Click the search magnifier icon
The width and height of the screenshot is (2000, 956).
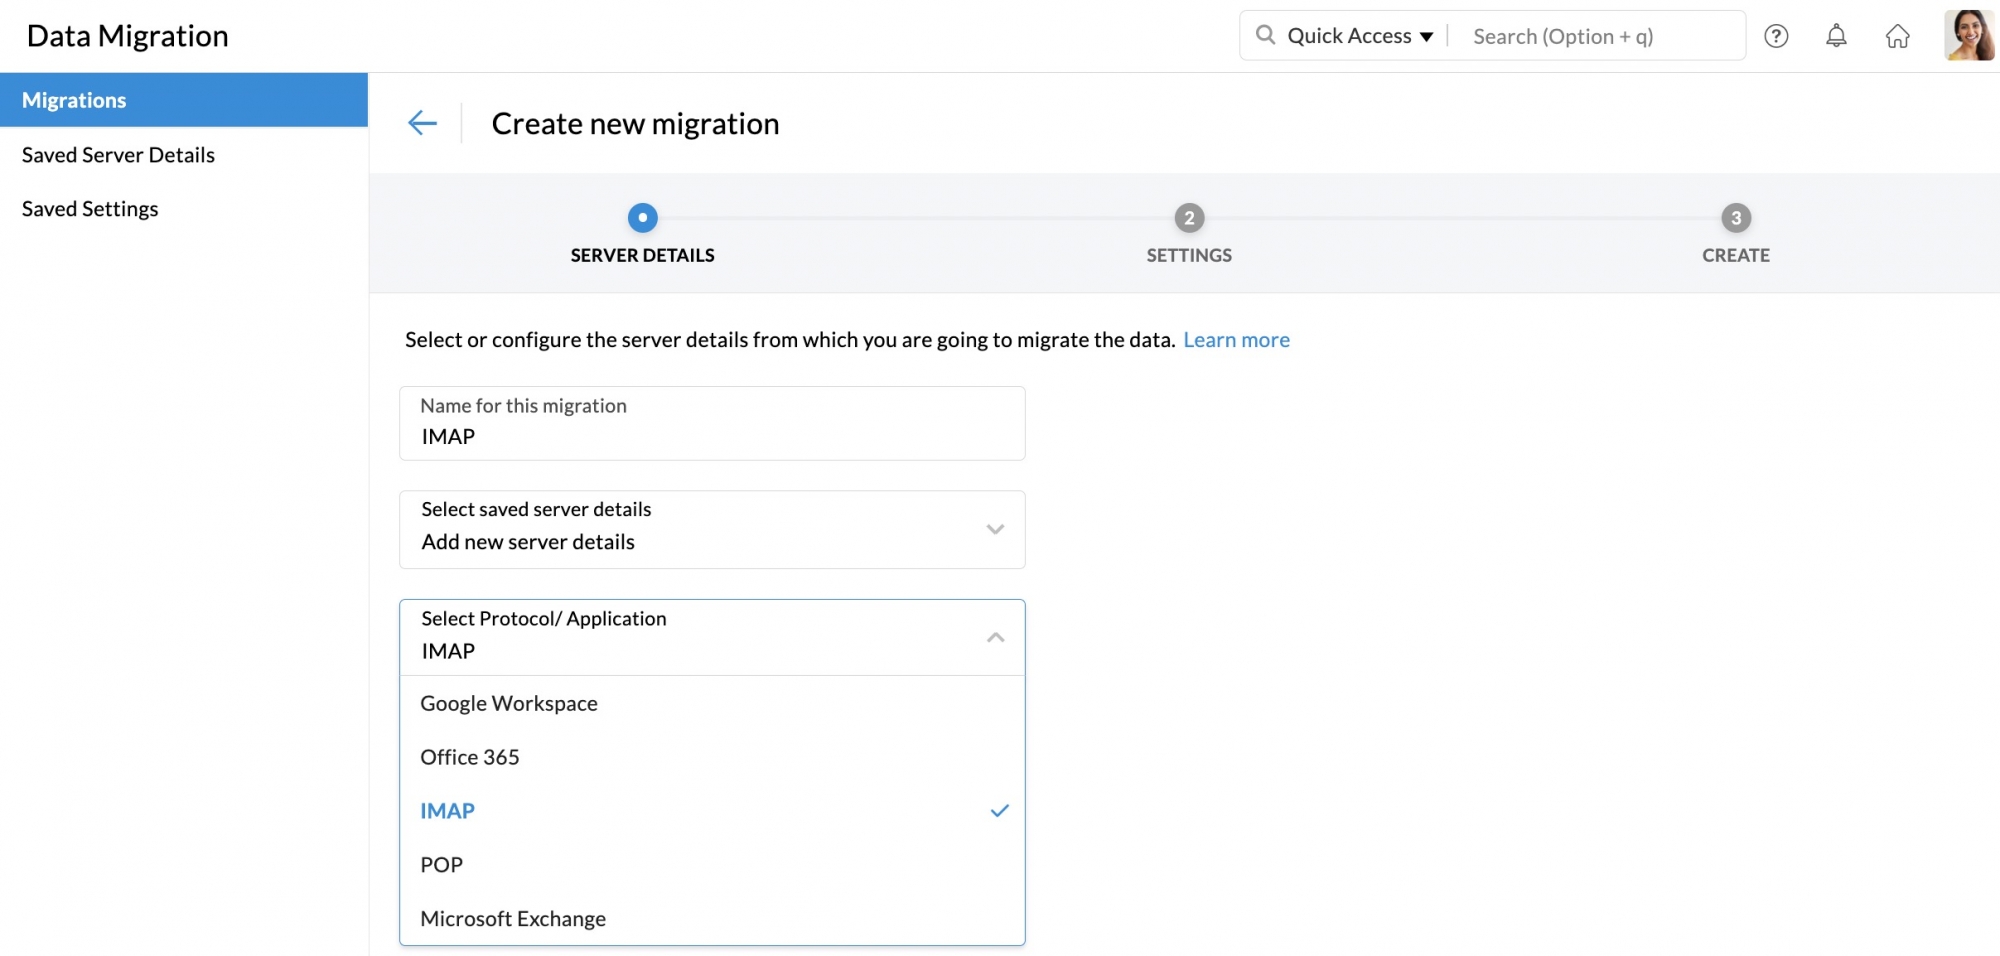tap(1265, 35)
